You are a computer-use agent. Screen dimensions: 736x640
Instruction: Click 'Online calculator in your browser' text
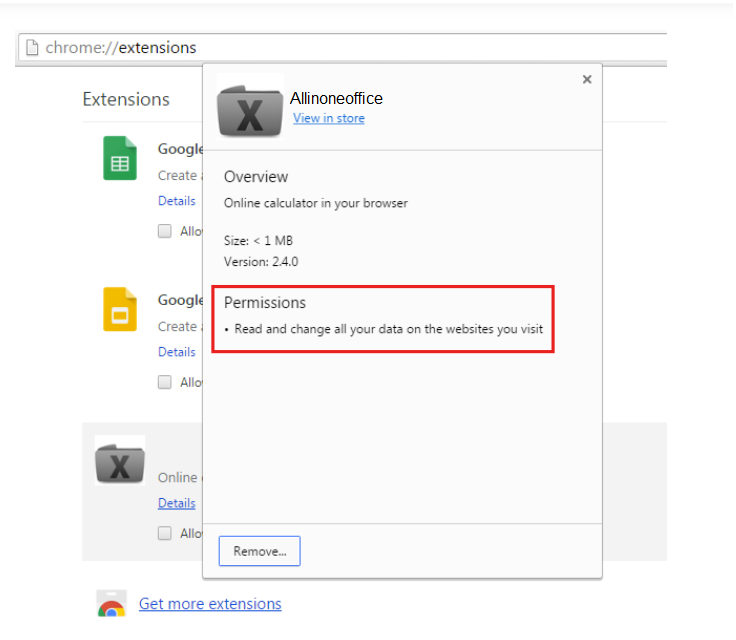316,203
